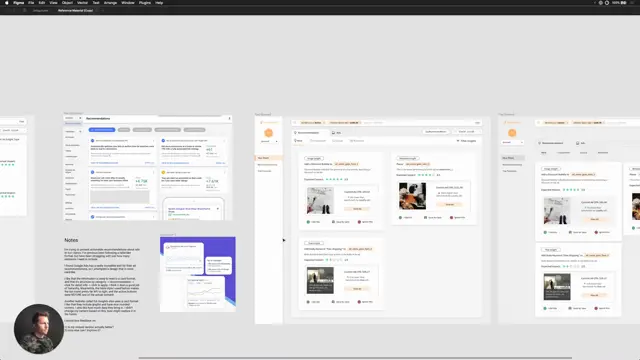The height and width of the screenshot is (360, 640).
Task: Open the Help menu
Action: pyautogui.click(x=159, y=3)
